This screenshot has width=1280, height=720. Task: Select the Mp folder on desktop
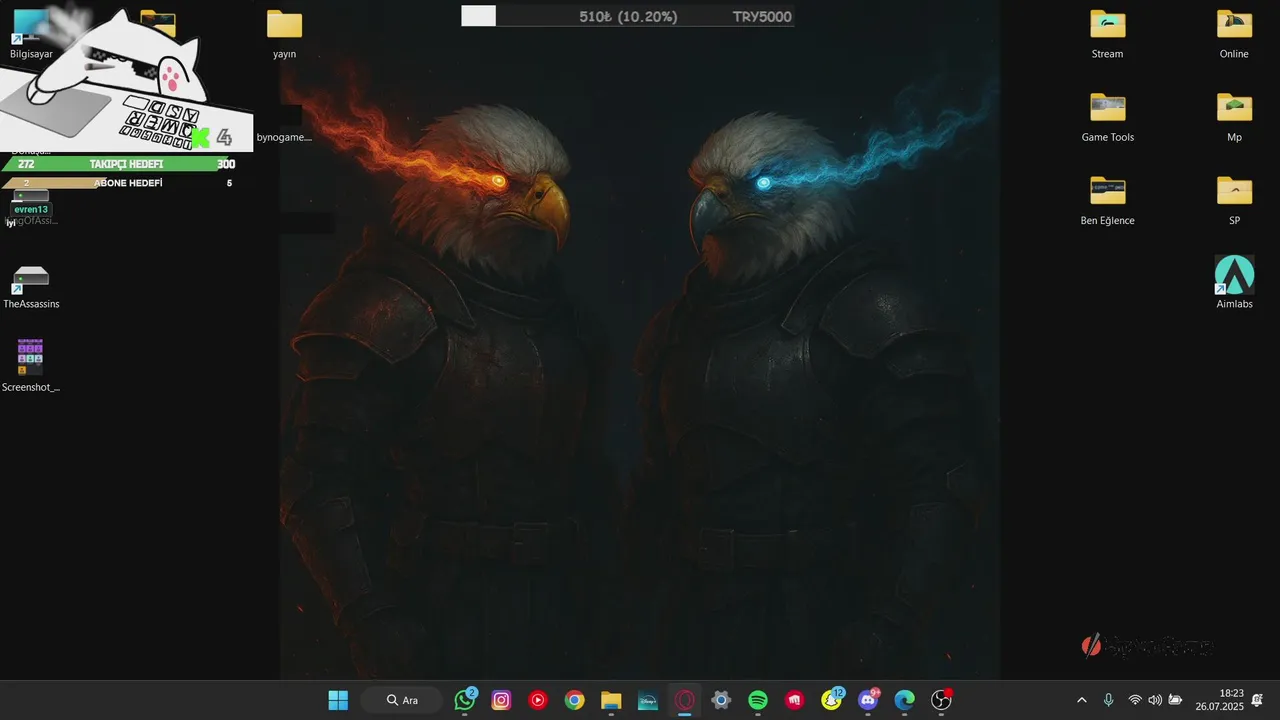(x=1234, y=117)
